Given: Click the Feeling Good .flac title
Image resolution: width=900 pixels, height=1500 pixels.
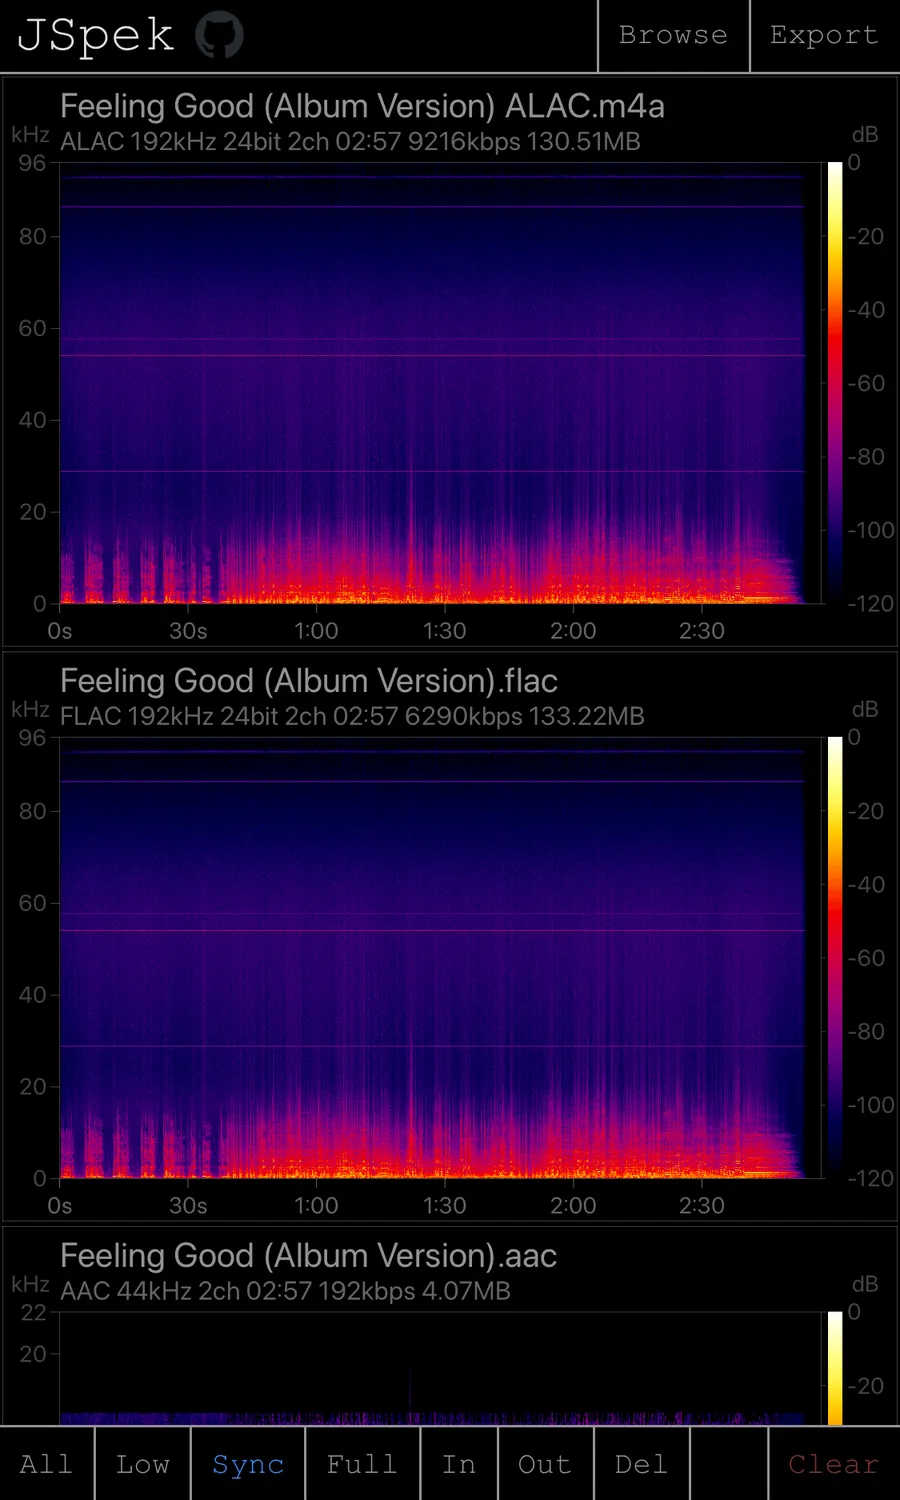Looking at the screenshot, I should click(309, 681).
